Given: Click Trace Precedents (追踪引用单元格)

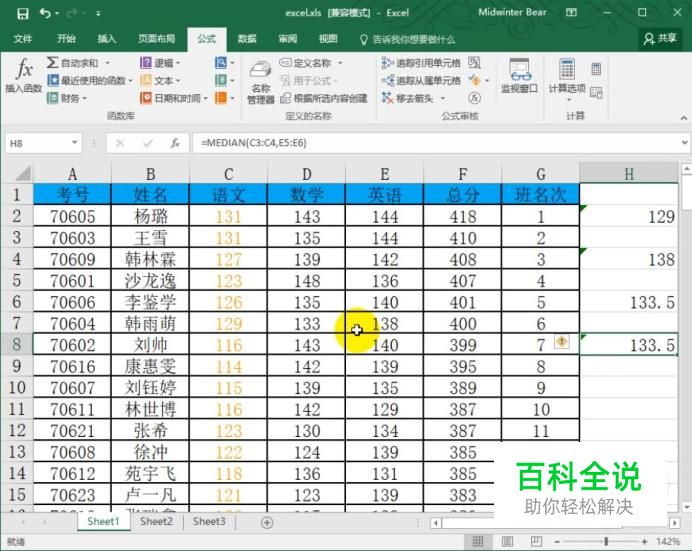Looking at the screenshot, I should (421, 63).
